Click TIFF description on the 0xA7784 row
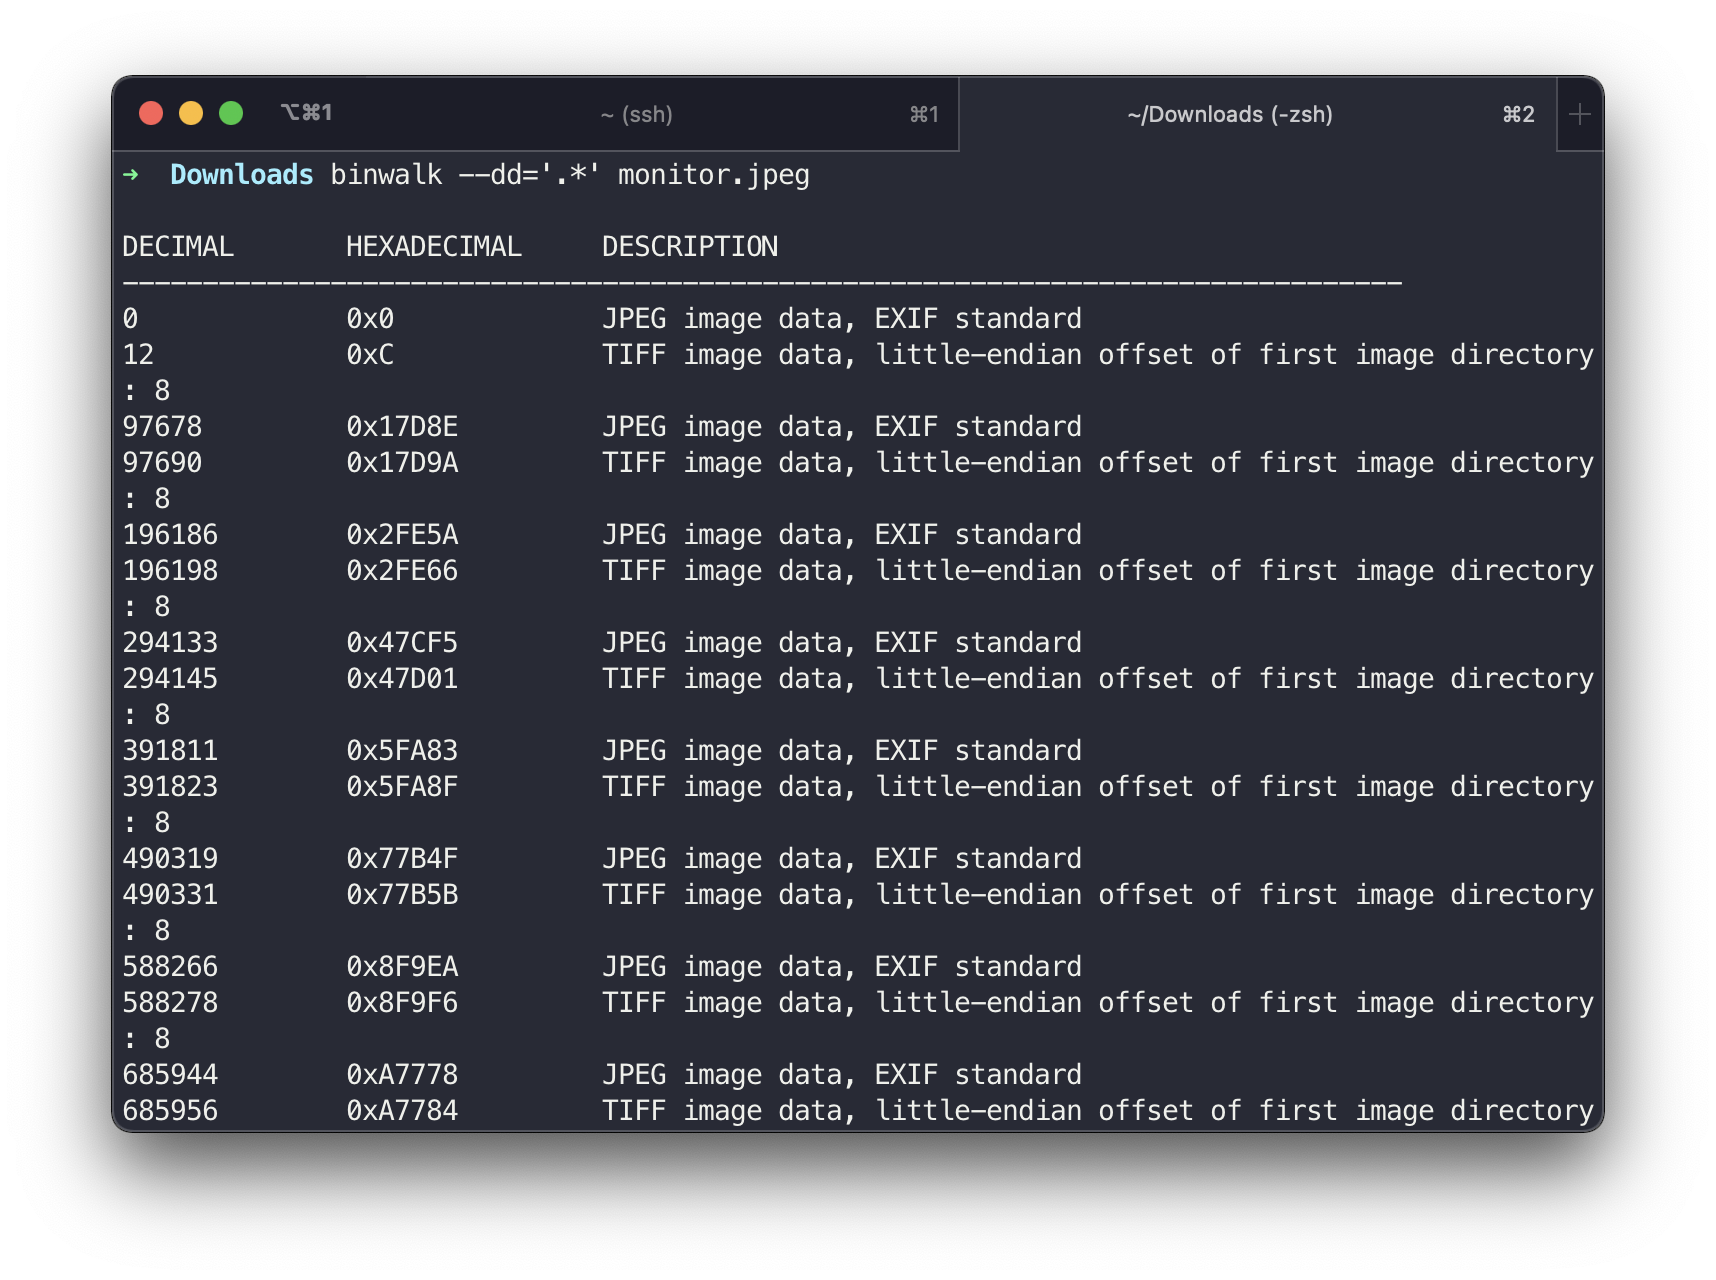The image size is (1716, 1280). [x=1098, y=1111]
